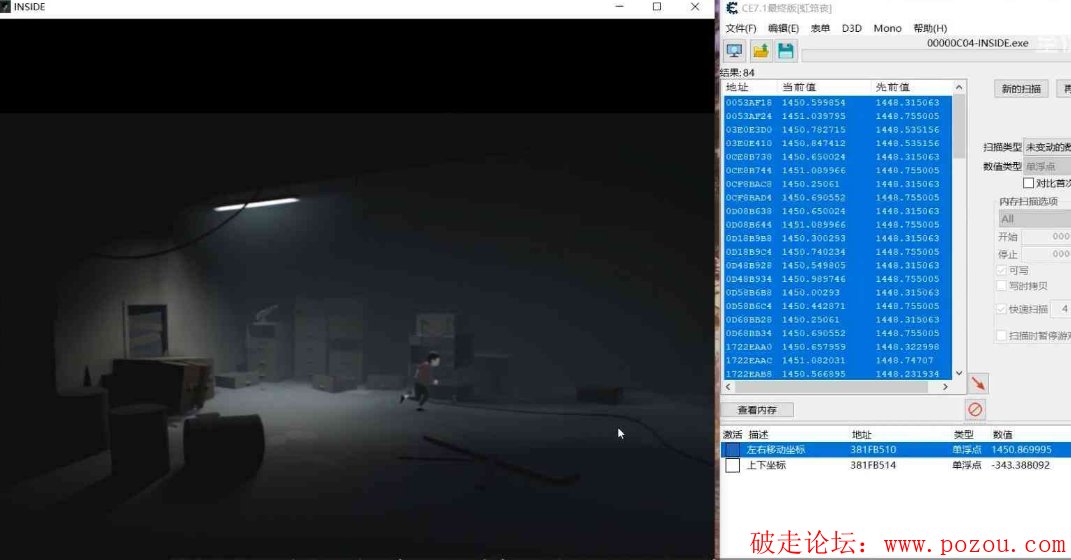Click the scroll left arrow of results list
Image resolution: width=1071 pixels, height=560 pixels.
point(728,387)
